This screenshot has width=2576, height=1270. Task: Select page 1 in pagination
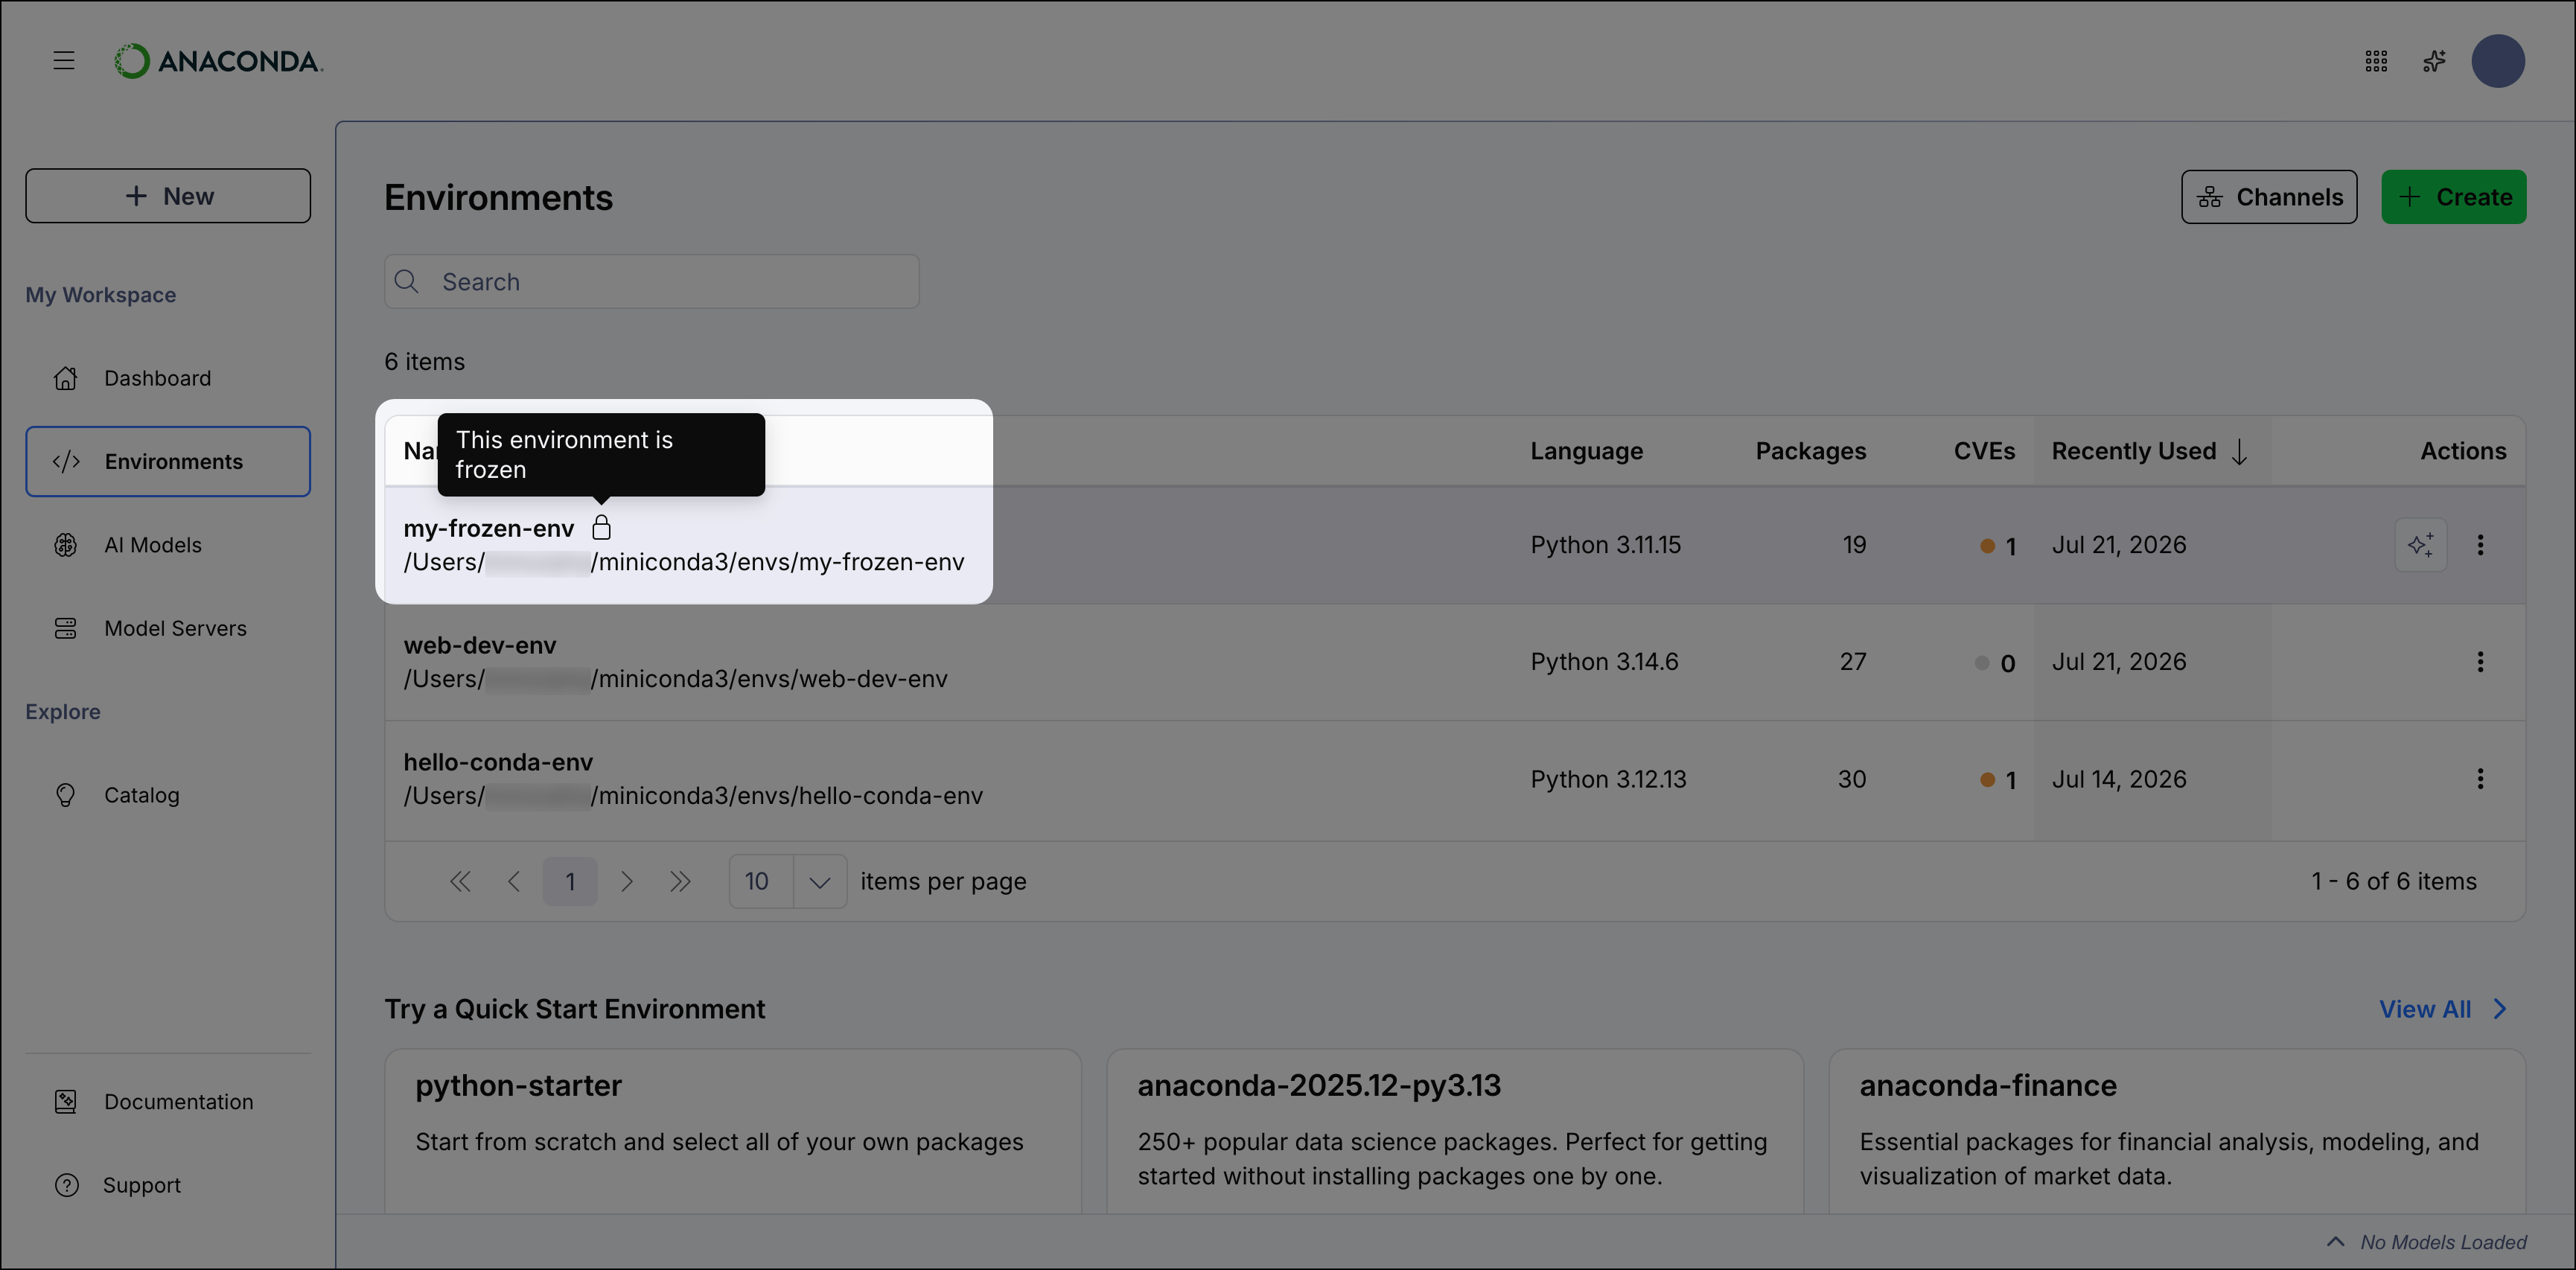570,881
